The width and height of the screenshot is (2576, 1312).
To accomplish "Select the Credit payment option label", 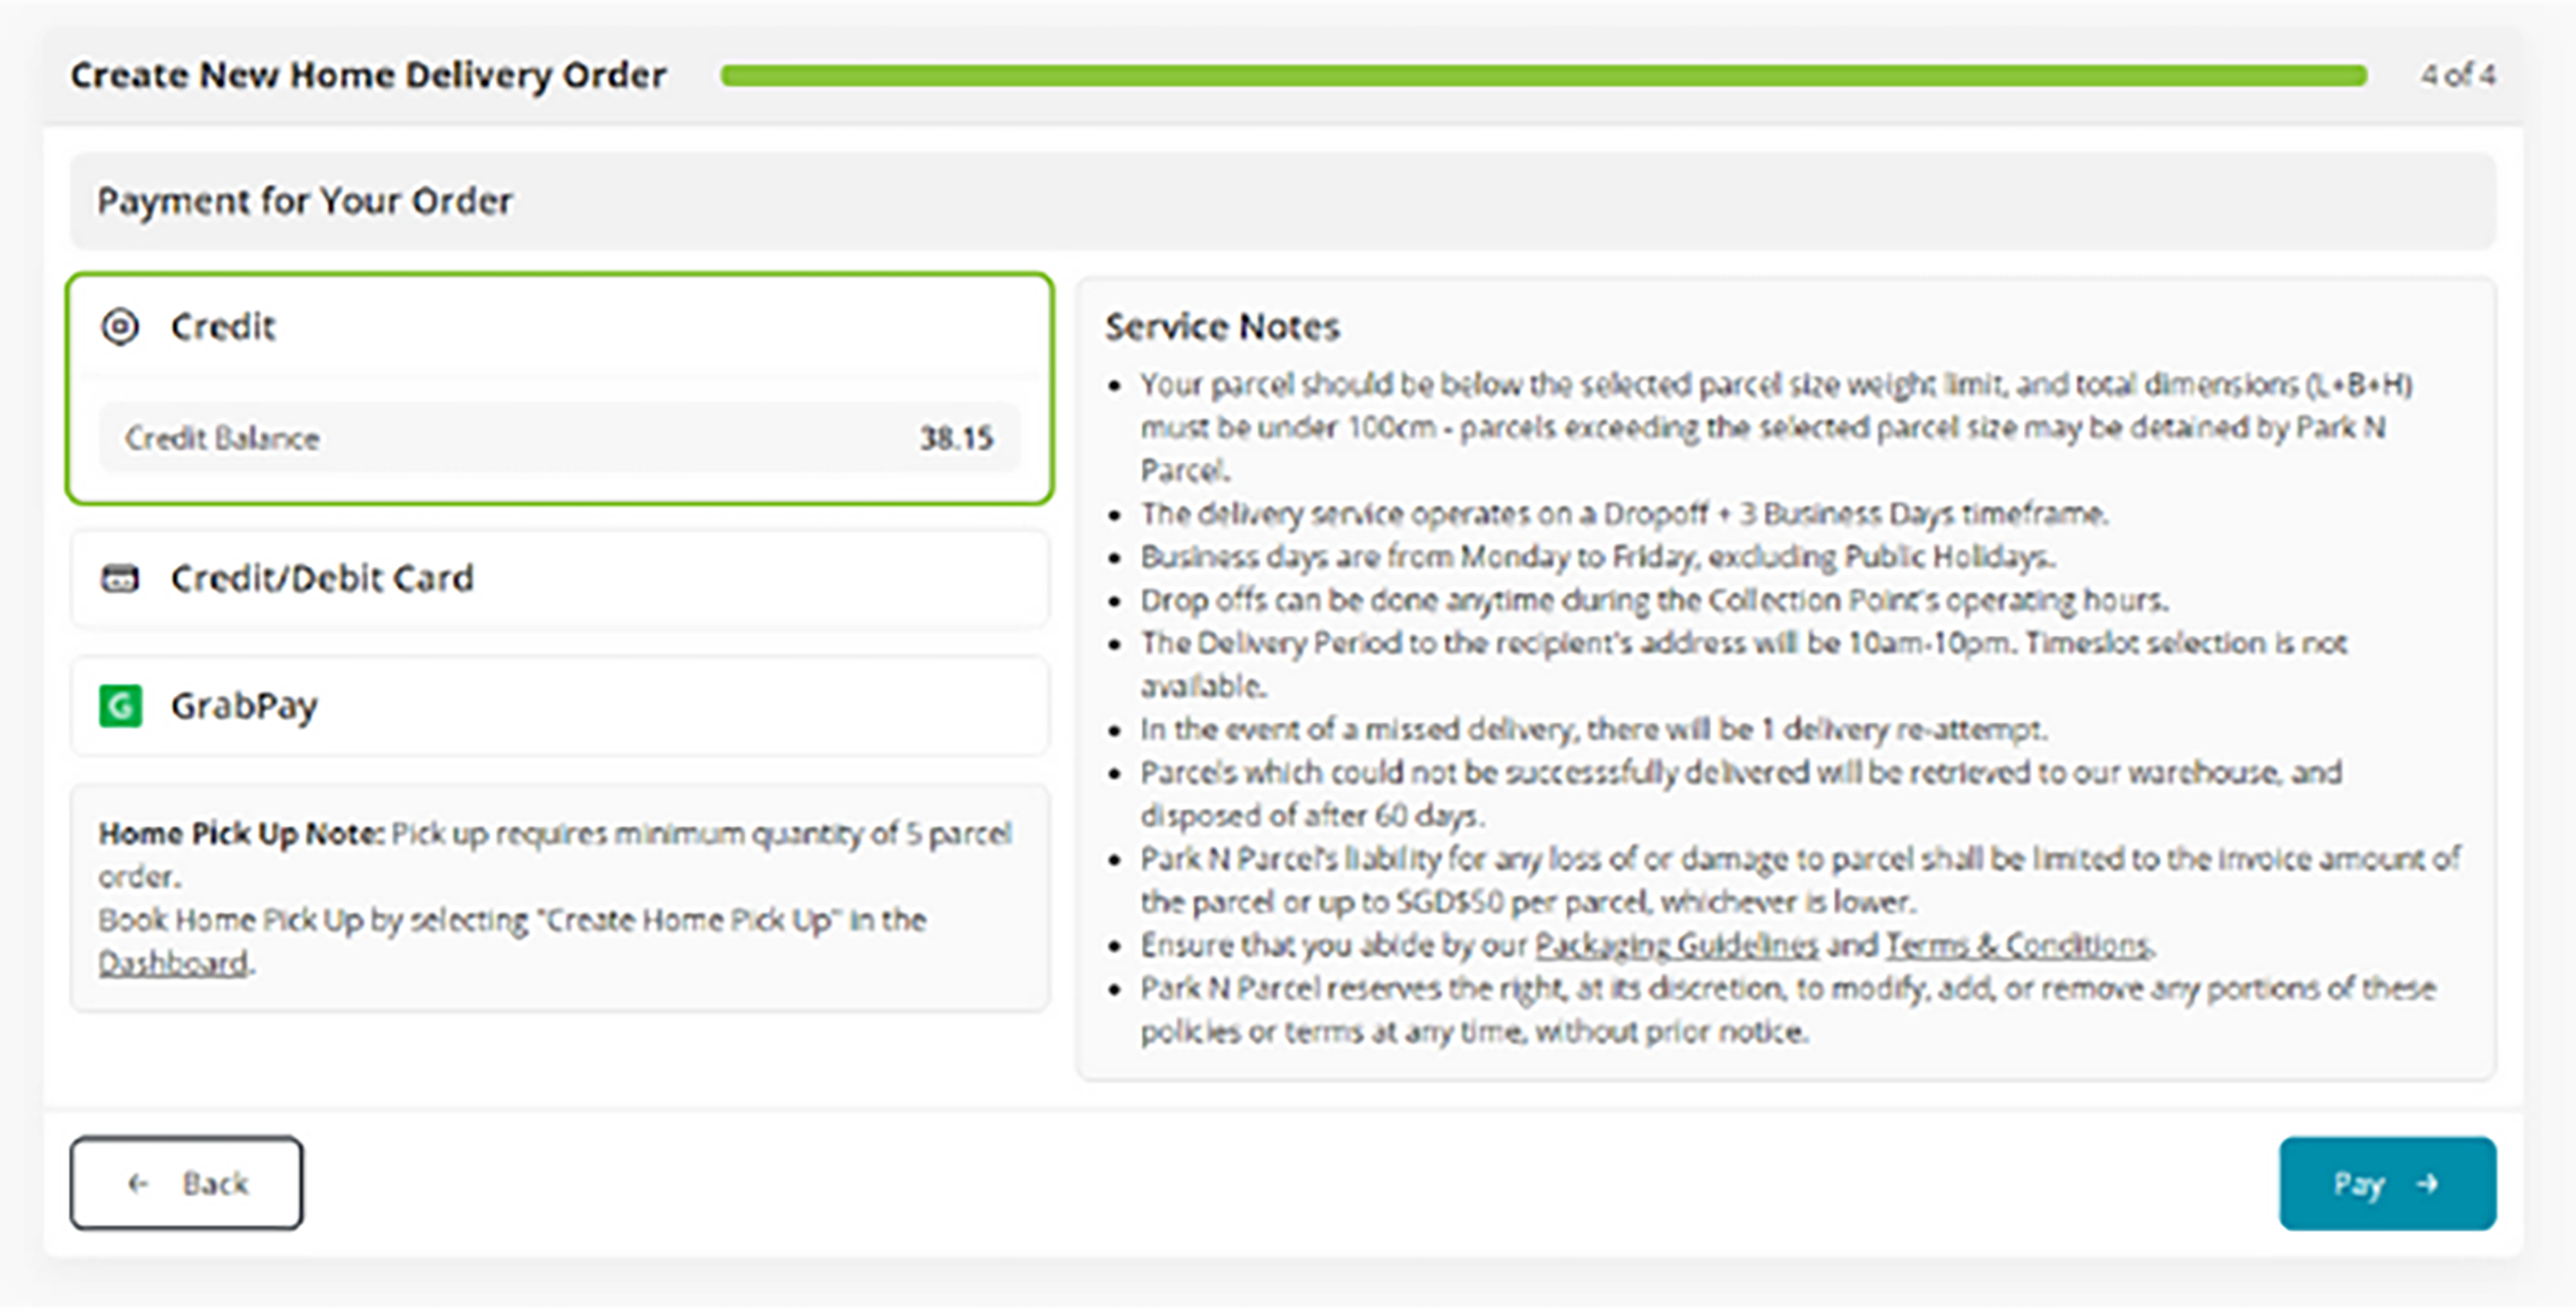I will point(222,327).
